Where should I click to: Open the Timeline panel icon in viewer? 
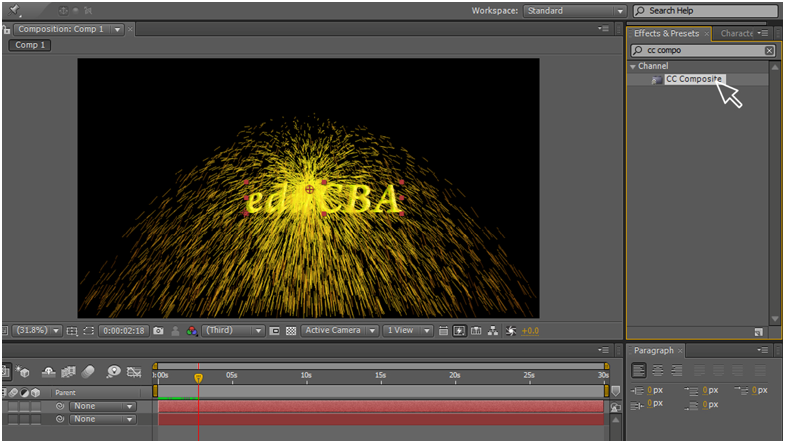pyautogui.click(x=476, y=331)
